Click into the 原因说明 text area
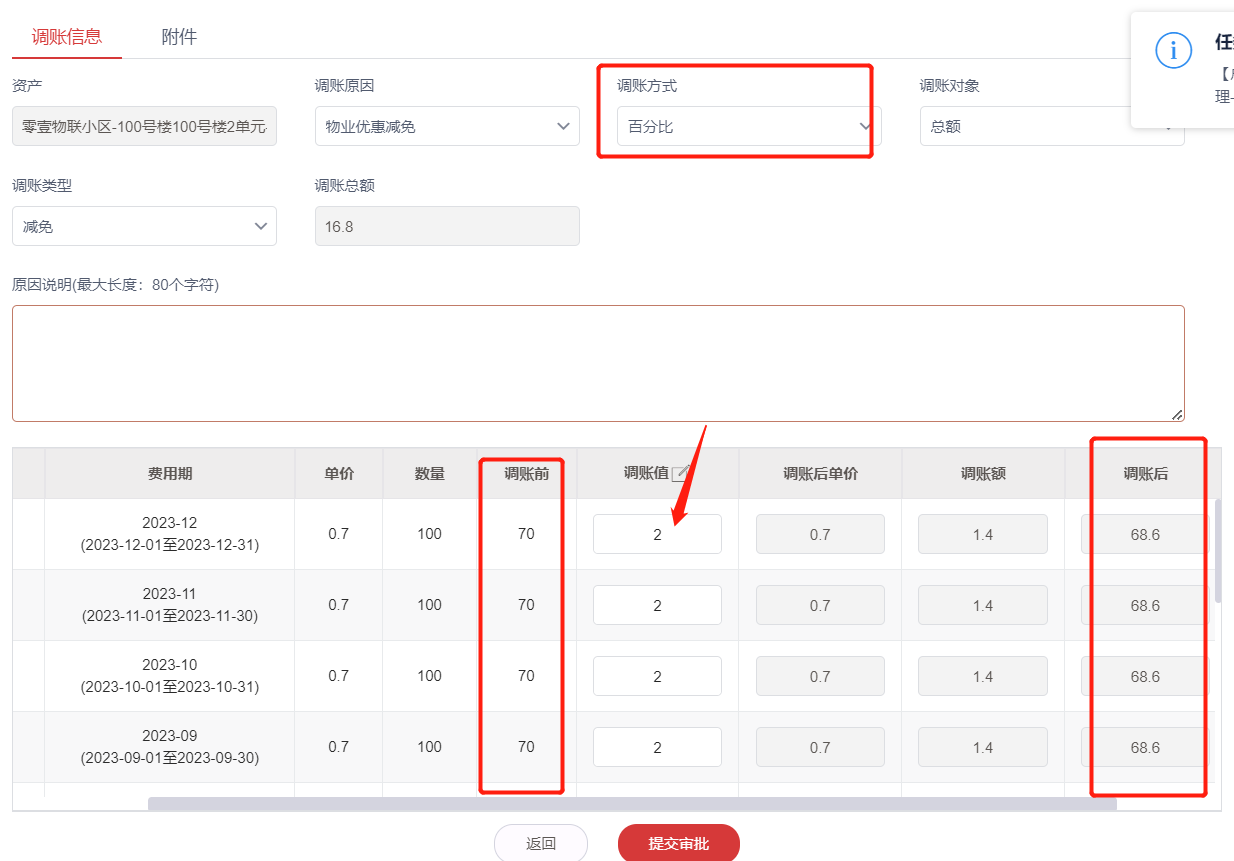This screenshot has width=1234, height=861. click(x=598, y=363)
